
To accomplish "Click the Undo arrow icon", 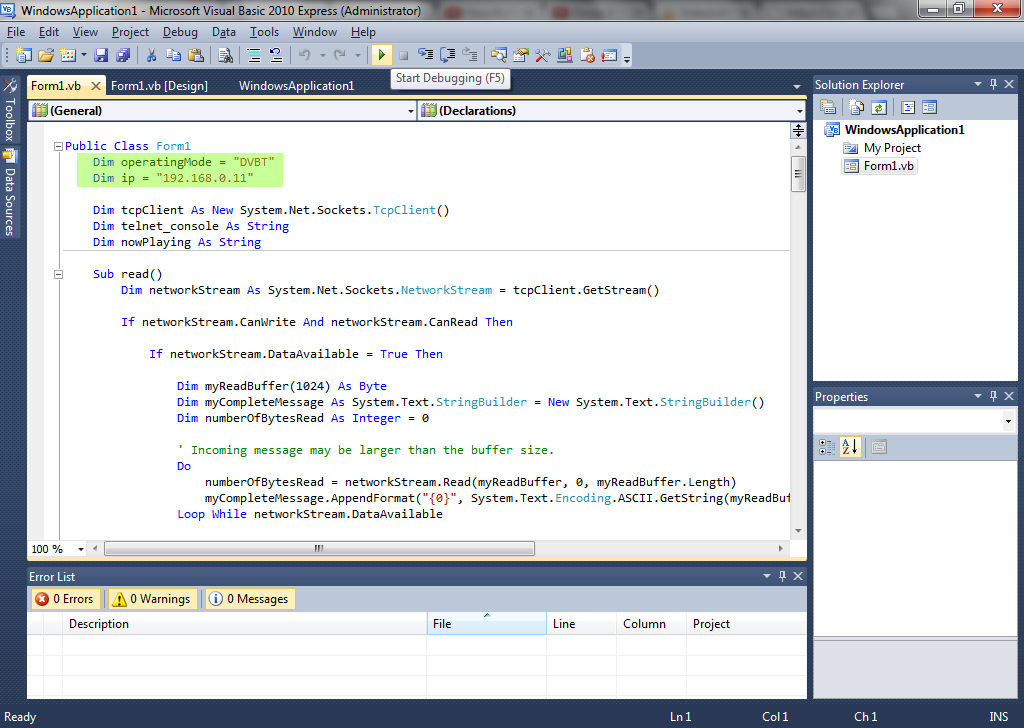I will [x=304, y=55].
